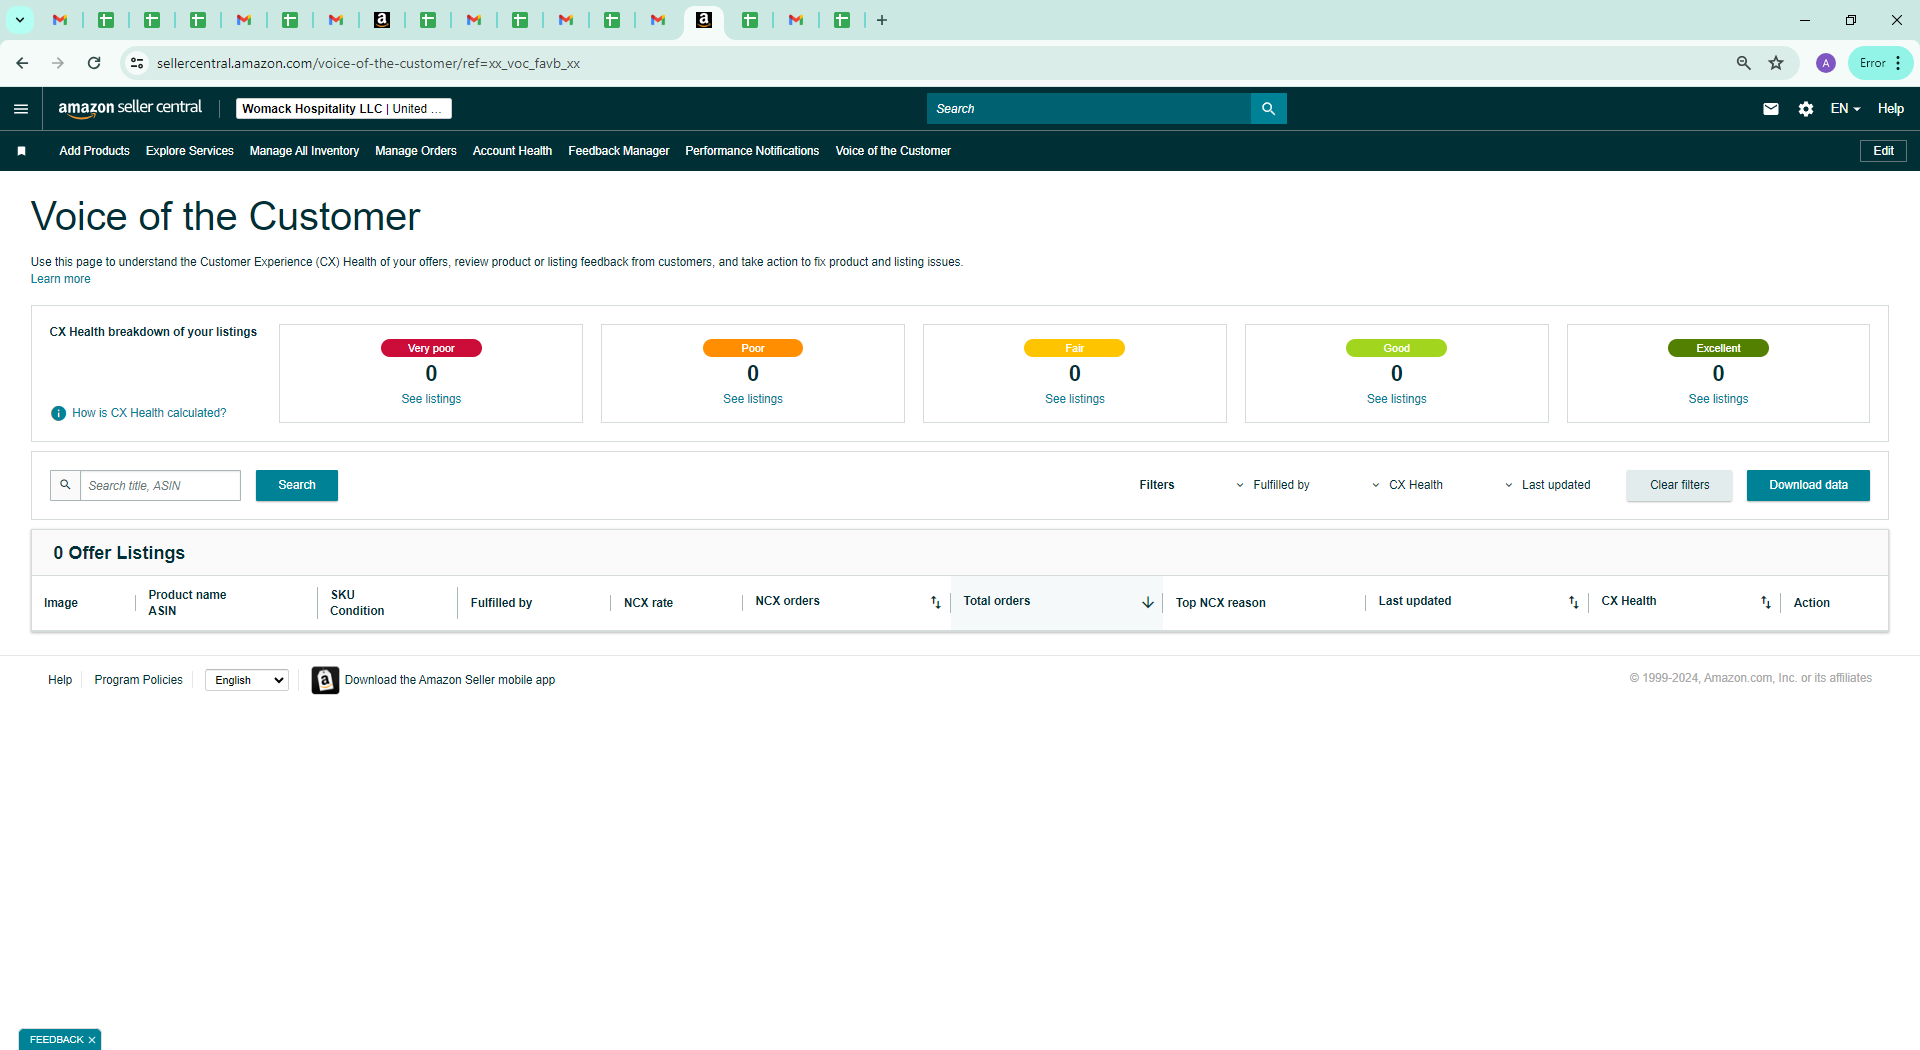Image resolution: width=1920 pixels, height=1050 pixels.
Task: Open the Chrome three-dot menu
Action: 1898,63
